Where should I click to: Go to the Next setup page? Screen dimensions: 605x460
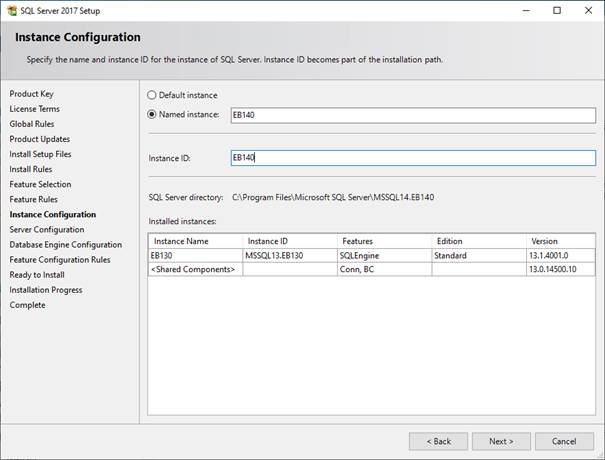[501, 441]
